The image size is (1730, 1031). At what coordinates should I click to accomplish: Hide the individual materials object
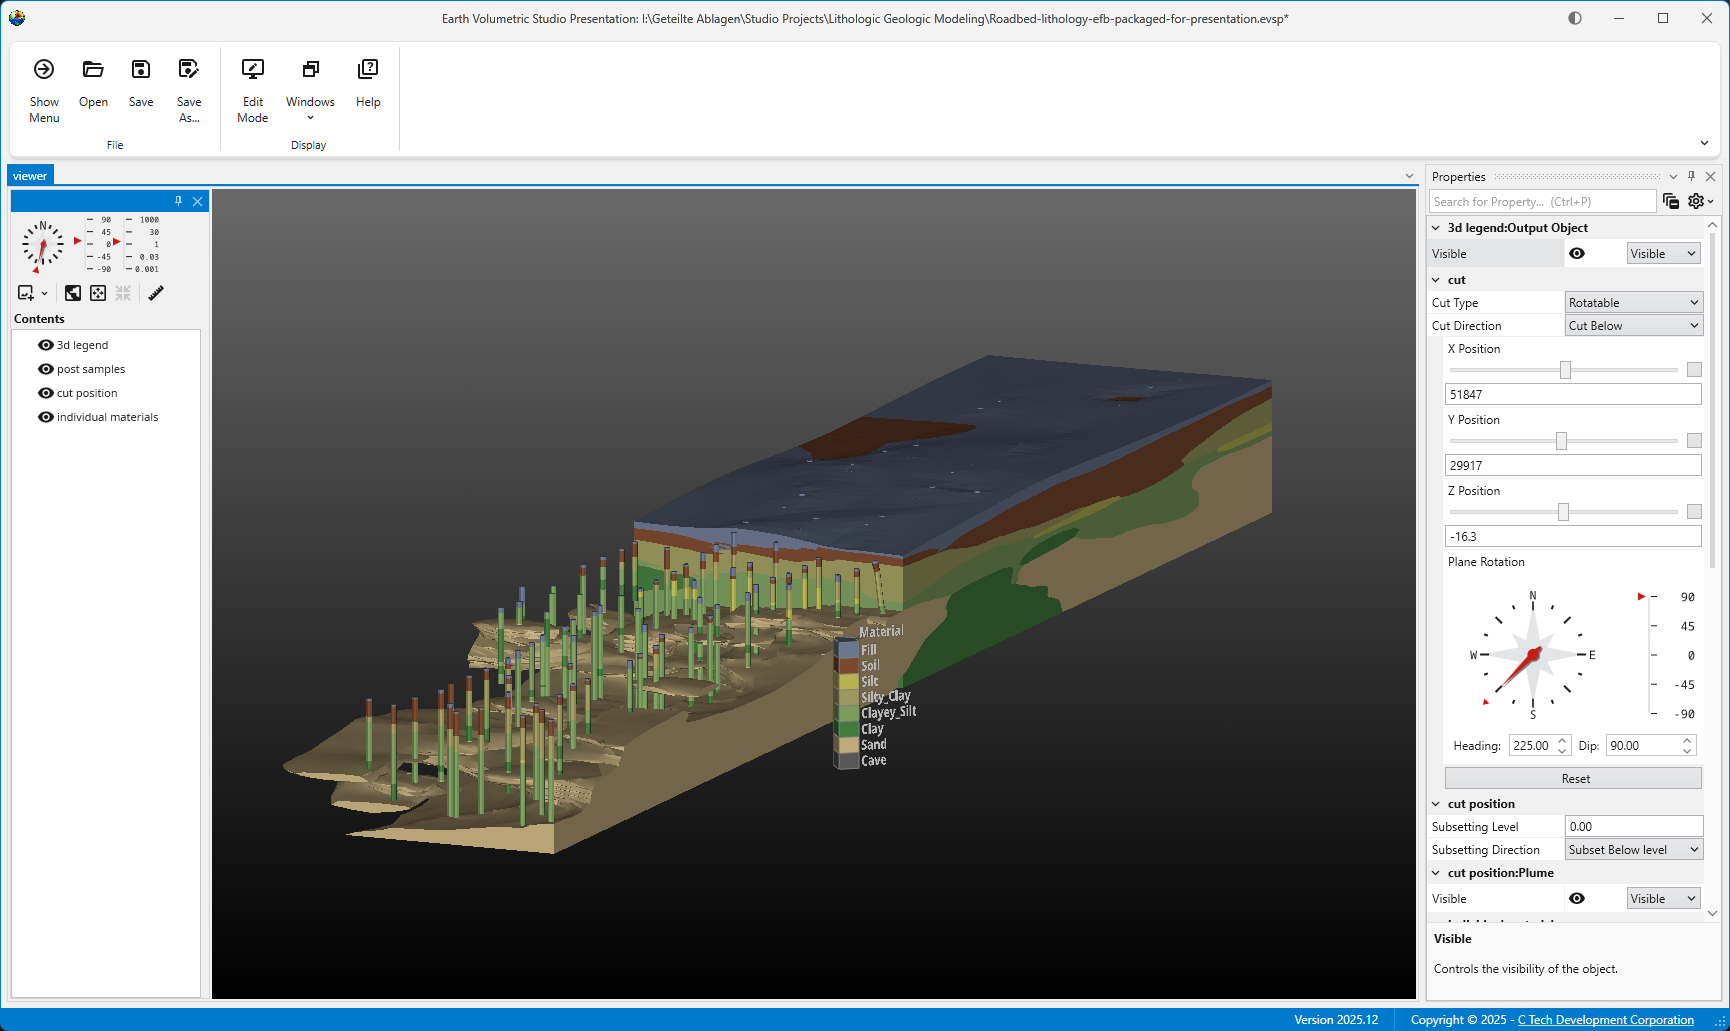coord(45,417)
